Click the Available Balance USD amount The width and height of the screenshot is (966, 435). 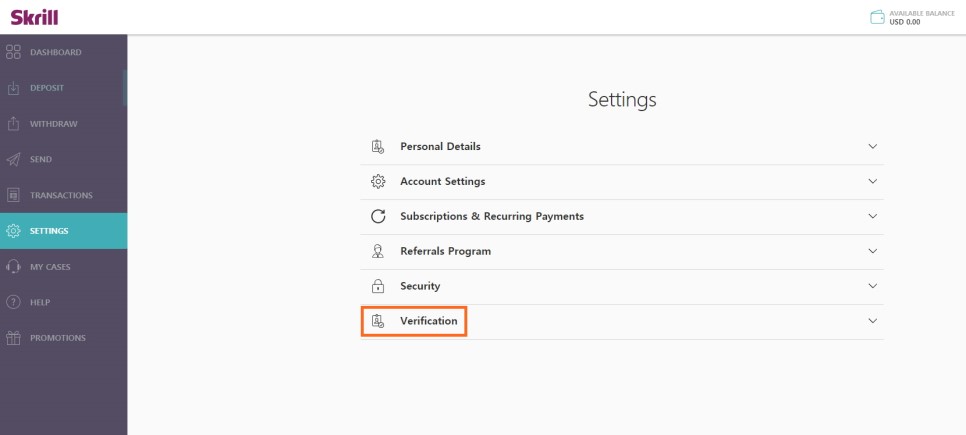(x=905, y=22)
